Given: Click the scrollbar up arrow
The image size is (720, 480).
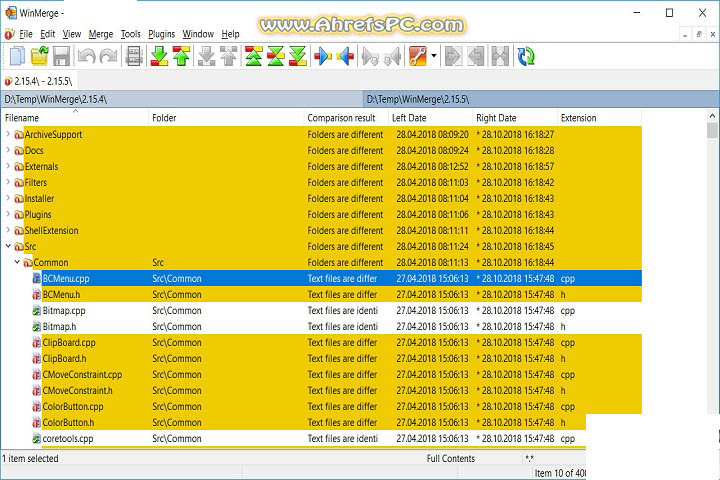Looking at the screenshot, I should pyautogui.click(x=712, y=116).
